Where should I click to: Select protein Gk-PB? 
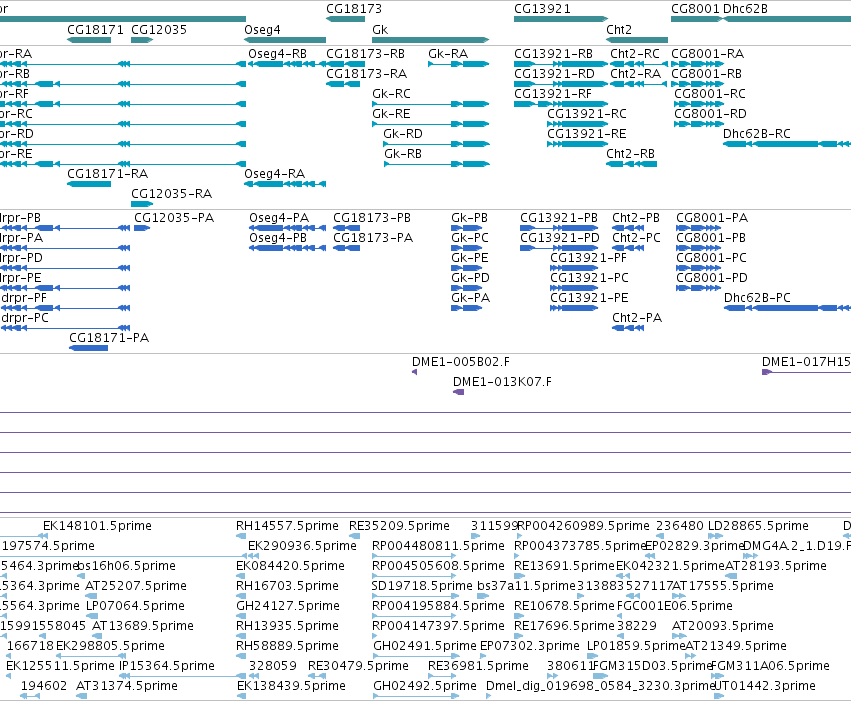(469, 218)
